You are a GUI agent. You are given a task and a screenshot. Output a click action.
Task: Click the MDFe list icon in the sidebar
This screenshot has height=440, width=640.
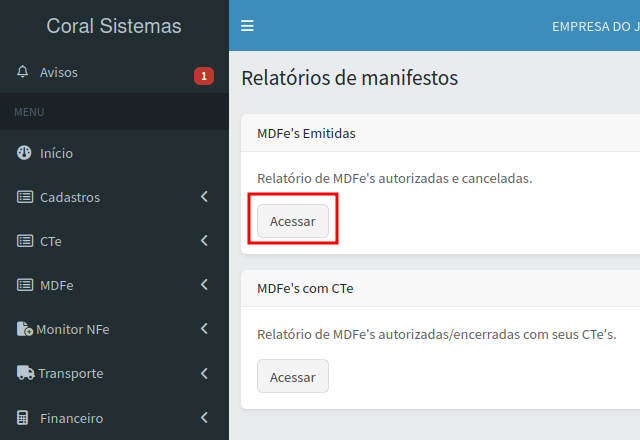(x=25, y=285)
